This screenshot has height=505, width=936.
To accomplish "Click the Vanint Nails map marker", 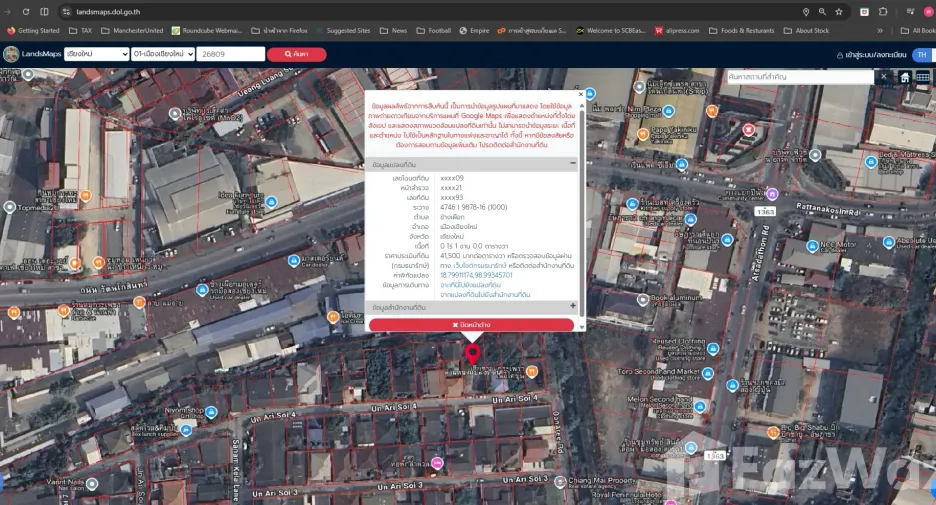I will pyautogui.click(x=92, y=484).
